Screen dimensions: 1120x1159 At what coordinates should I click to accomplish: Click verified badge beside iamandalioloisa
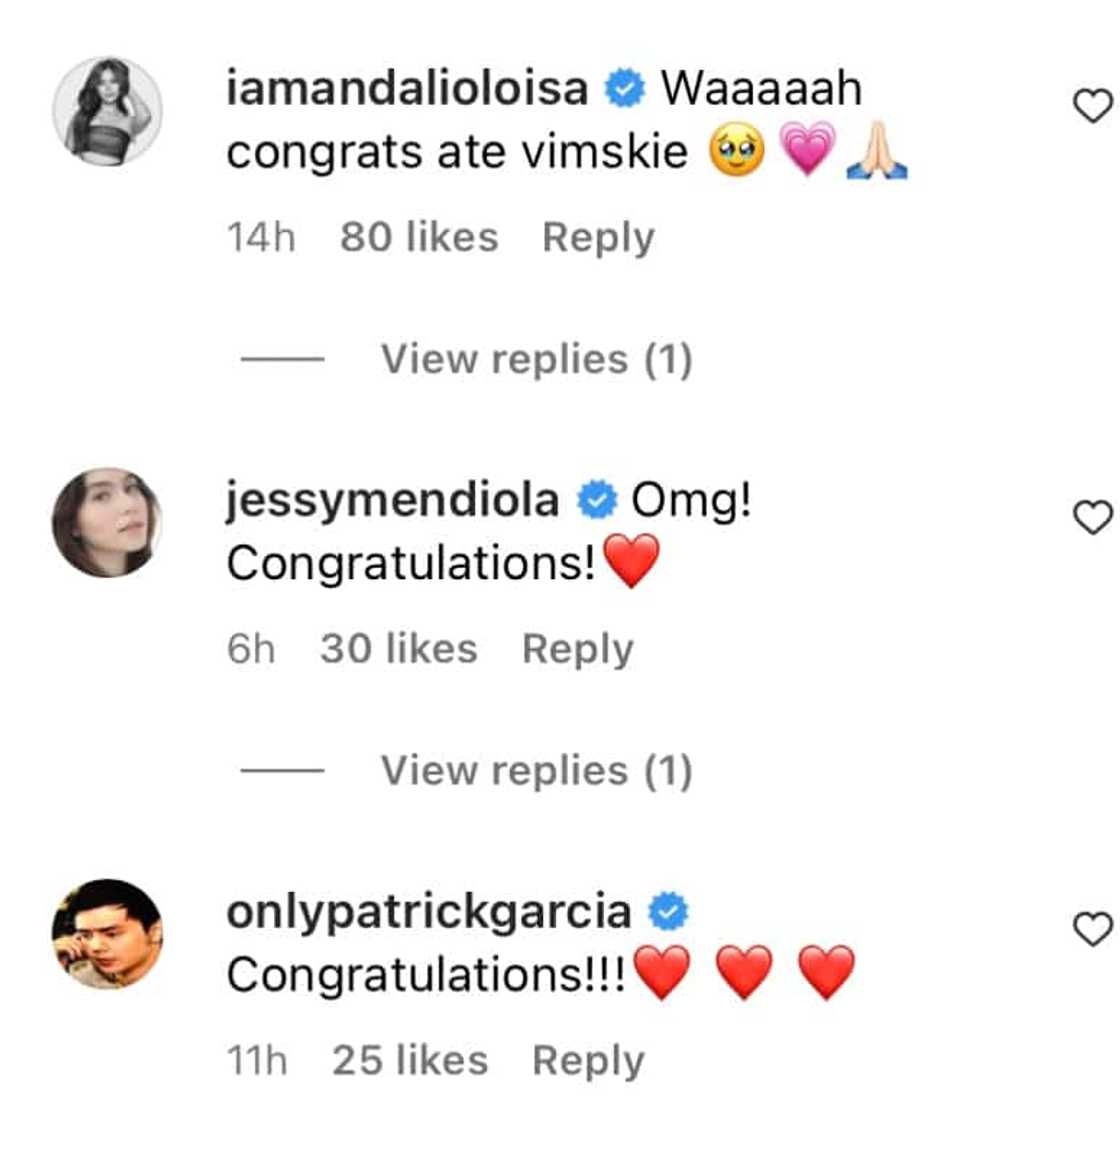point(624,89)
